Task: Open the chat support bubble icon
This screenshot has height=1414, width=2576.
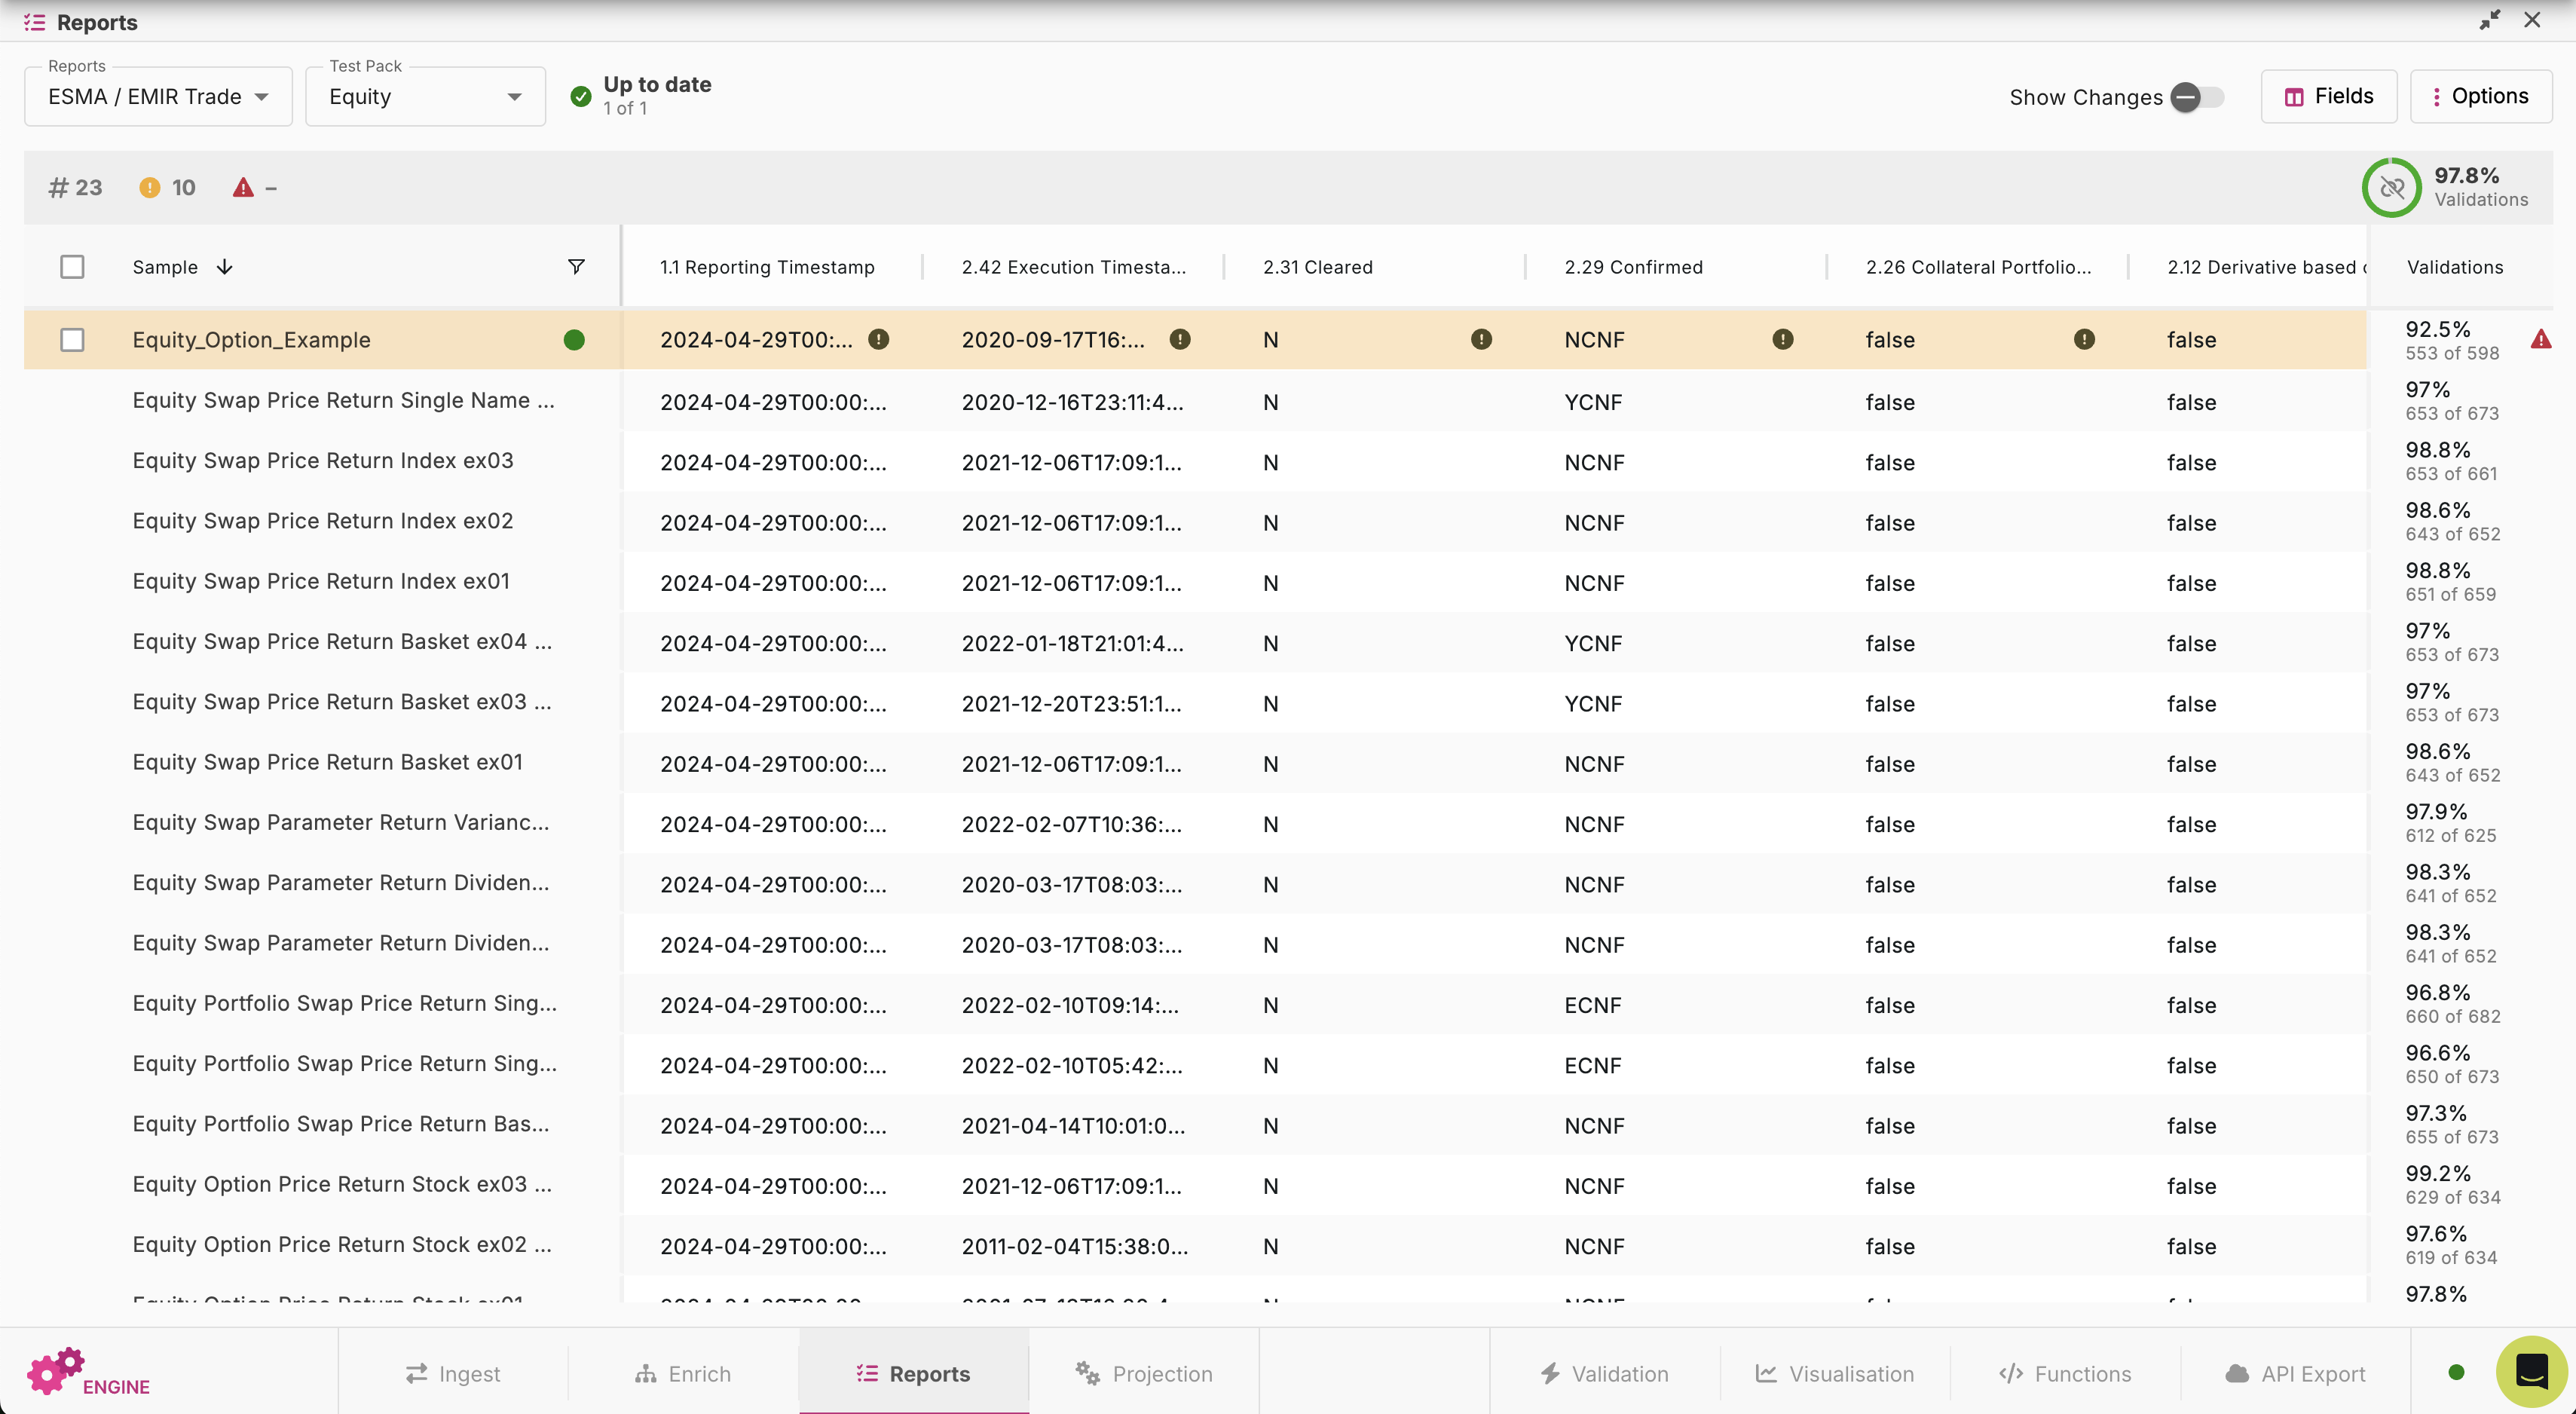Action: point(2531,1371)
